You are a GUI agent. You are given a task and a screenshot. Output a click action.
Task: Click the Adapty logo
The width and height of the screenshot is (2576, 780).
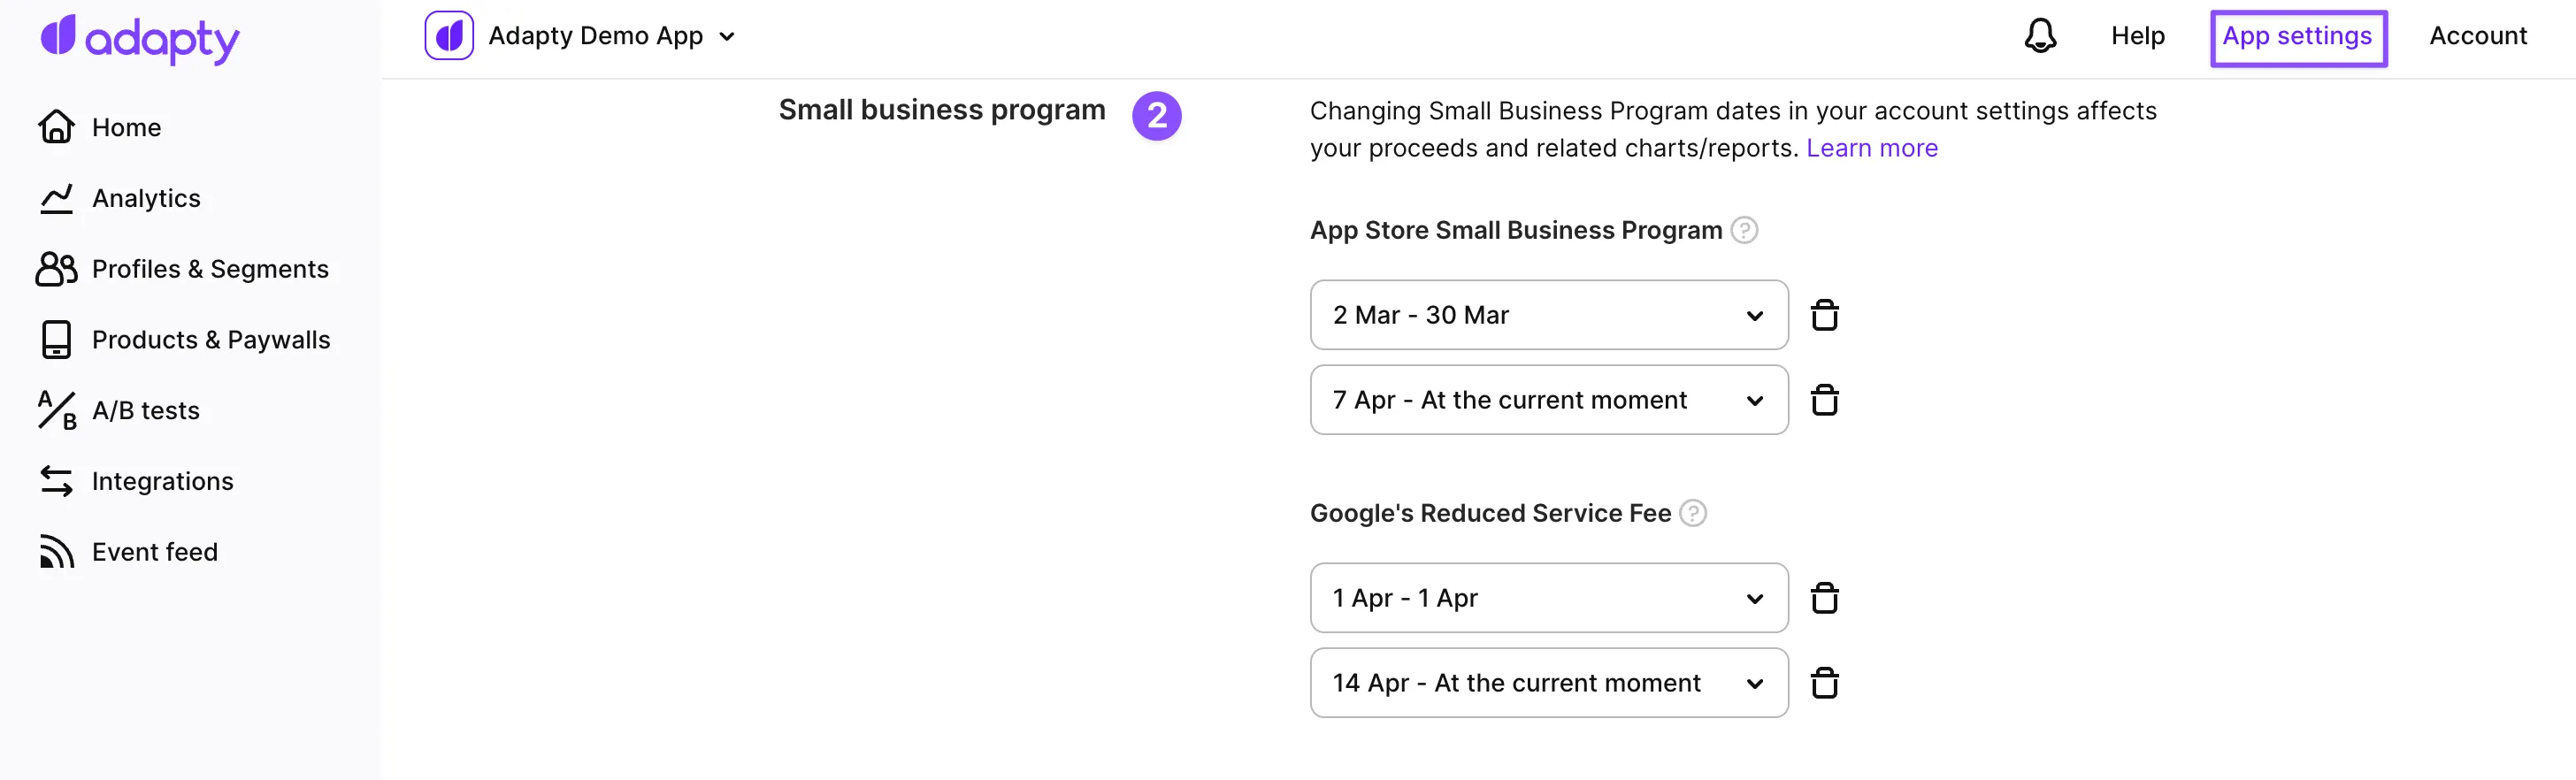[140, 38]
